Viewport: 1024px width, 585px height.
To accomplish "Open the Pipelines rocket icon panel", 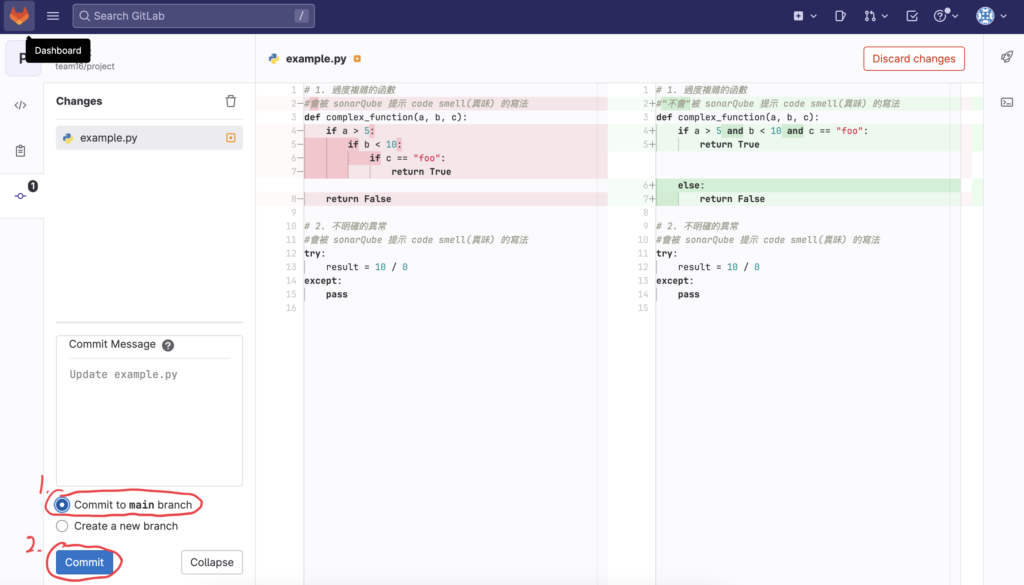I will (1007, 58).
